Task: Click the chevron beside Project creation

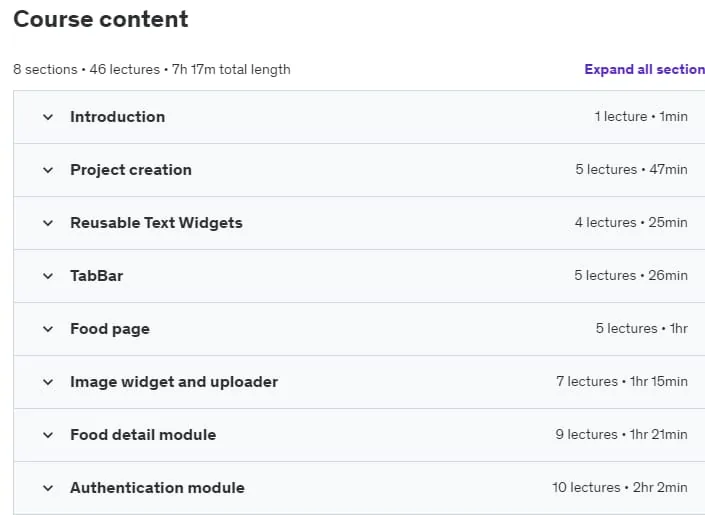Action: point(48,170)
